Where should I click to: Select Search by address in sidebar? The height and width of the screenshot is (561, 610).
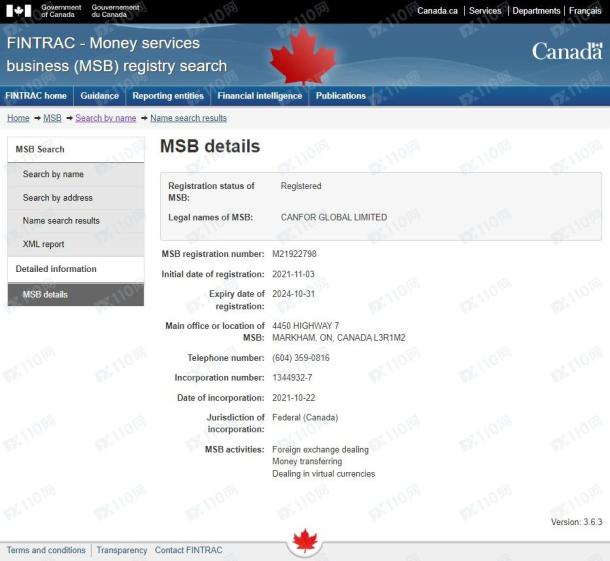pos(76,198)
